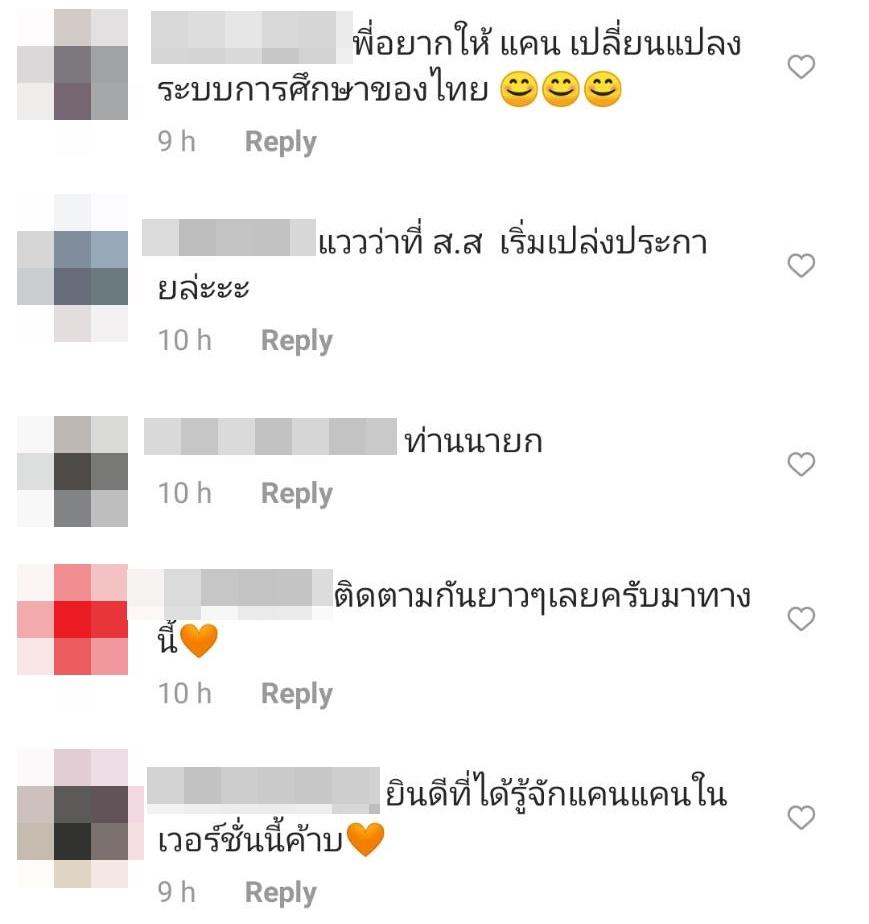Open the red profile picture of the commenter
Screen dimensions: 869x924
72,619
